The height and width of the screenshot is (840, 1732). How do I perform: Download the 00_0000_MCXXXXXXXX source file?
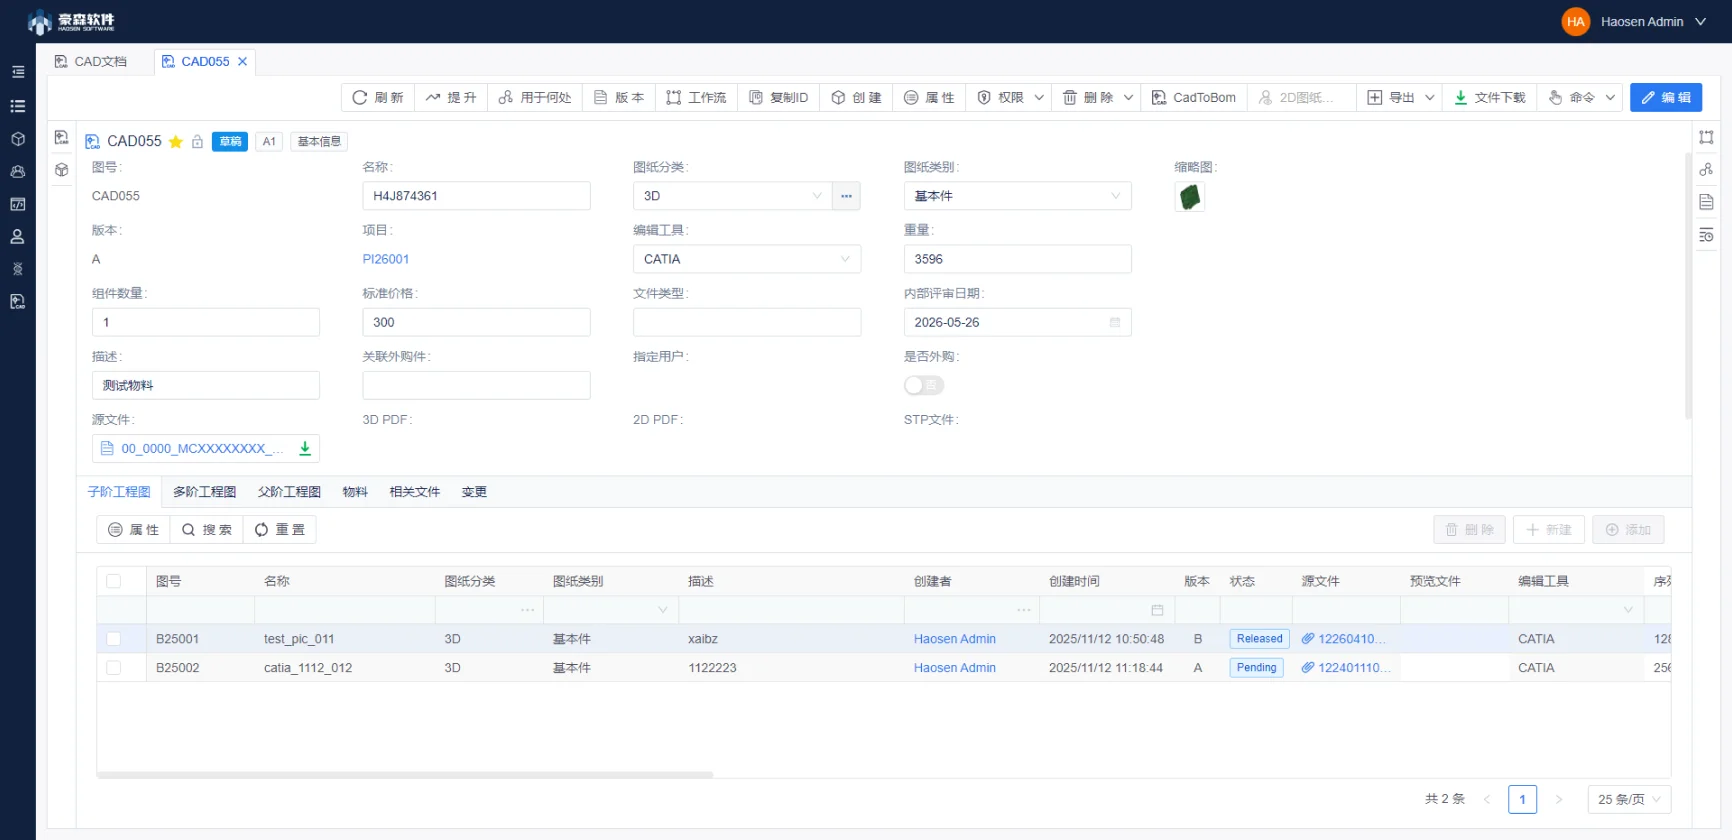(305, 449)
